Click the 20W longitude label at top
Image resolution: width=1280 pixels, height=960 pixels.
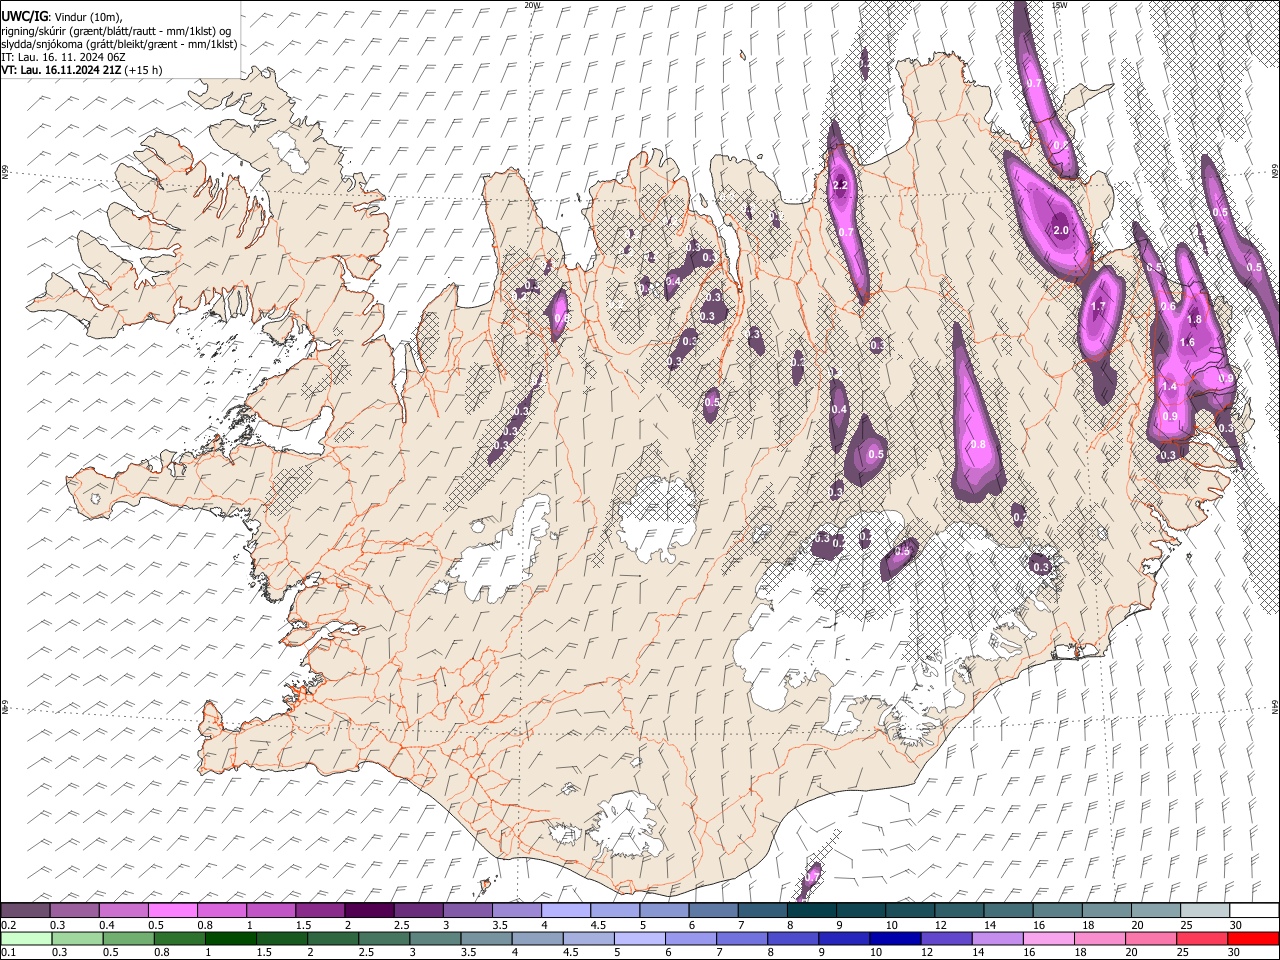pyautogui.click(x=532, y=5)
